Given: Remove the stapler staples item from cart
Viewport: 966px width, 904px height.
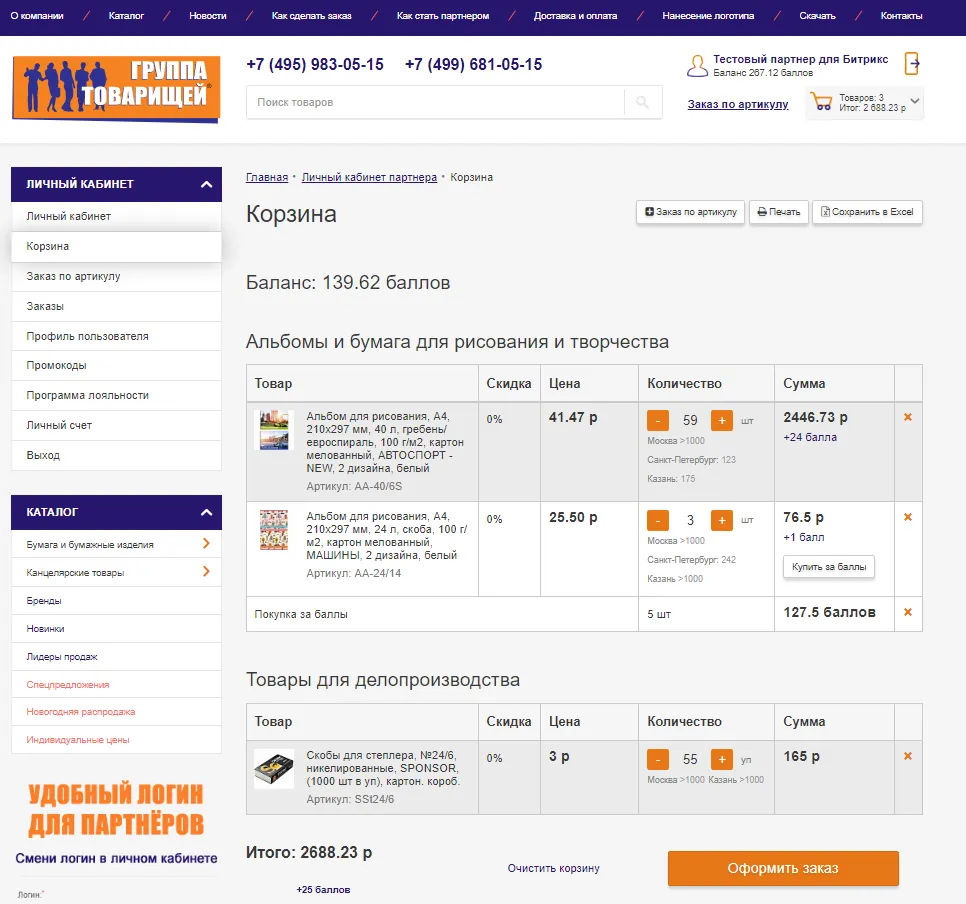Looking at the screenshot, I should pos(908,756).
